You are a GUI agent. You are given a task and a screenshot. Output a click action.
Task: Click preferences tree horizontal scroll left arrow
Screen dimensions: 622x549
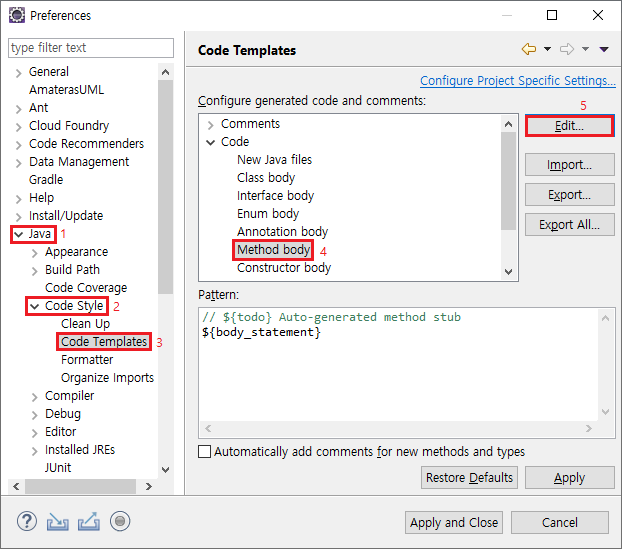click(16, 486)
